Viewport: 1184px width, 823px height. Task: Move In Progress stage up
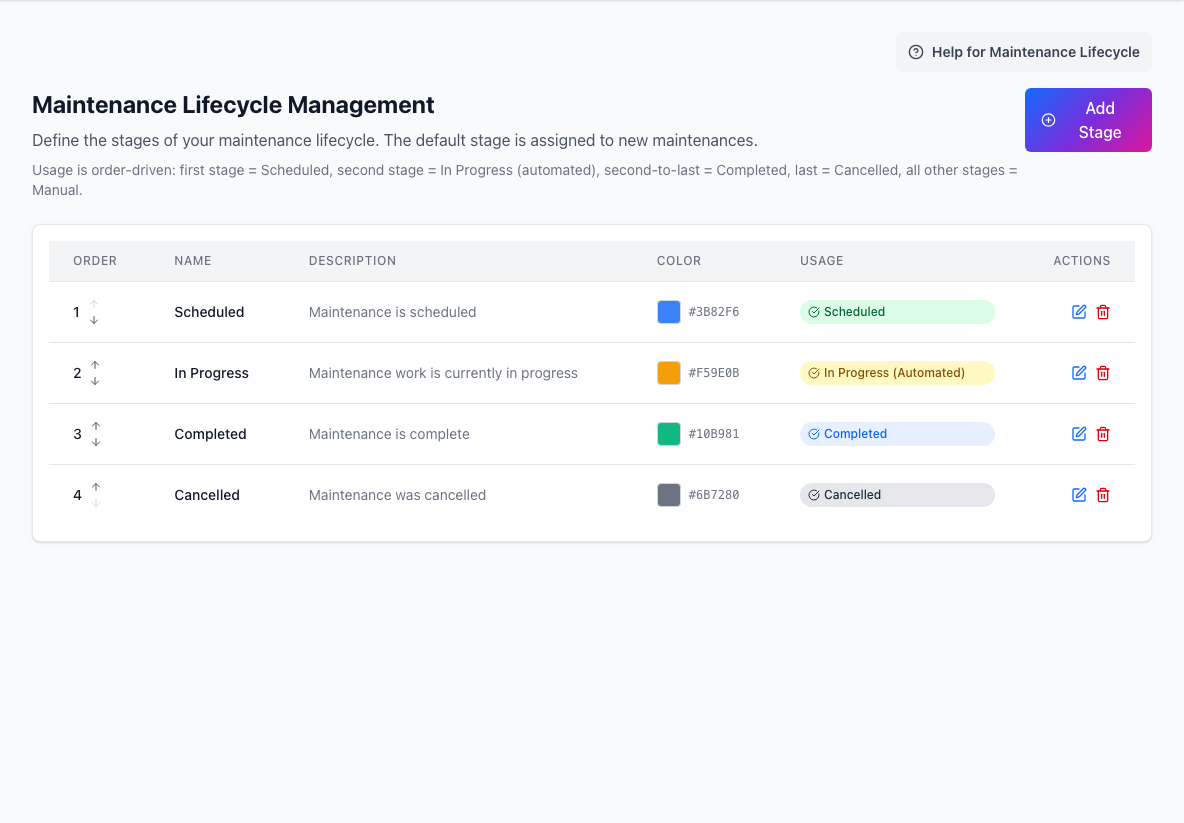95,365
